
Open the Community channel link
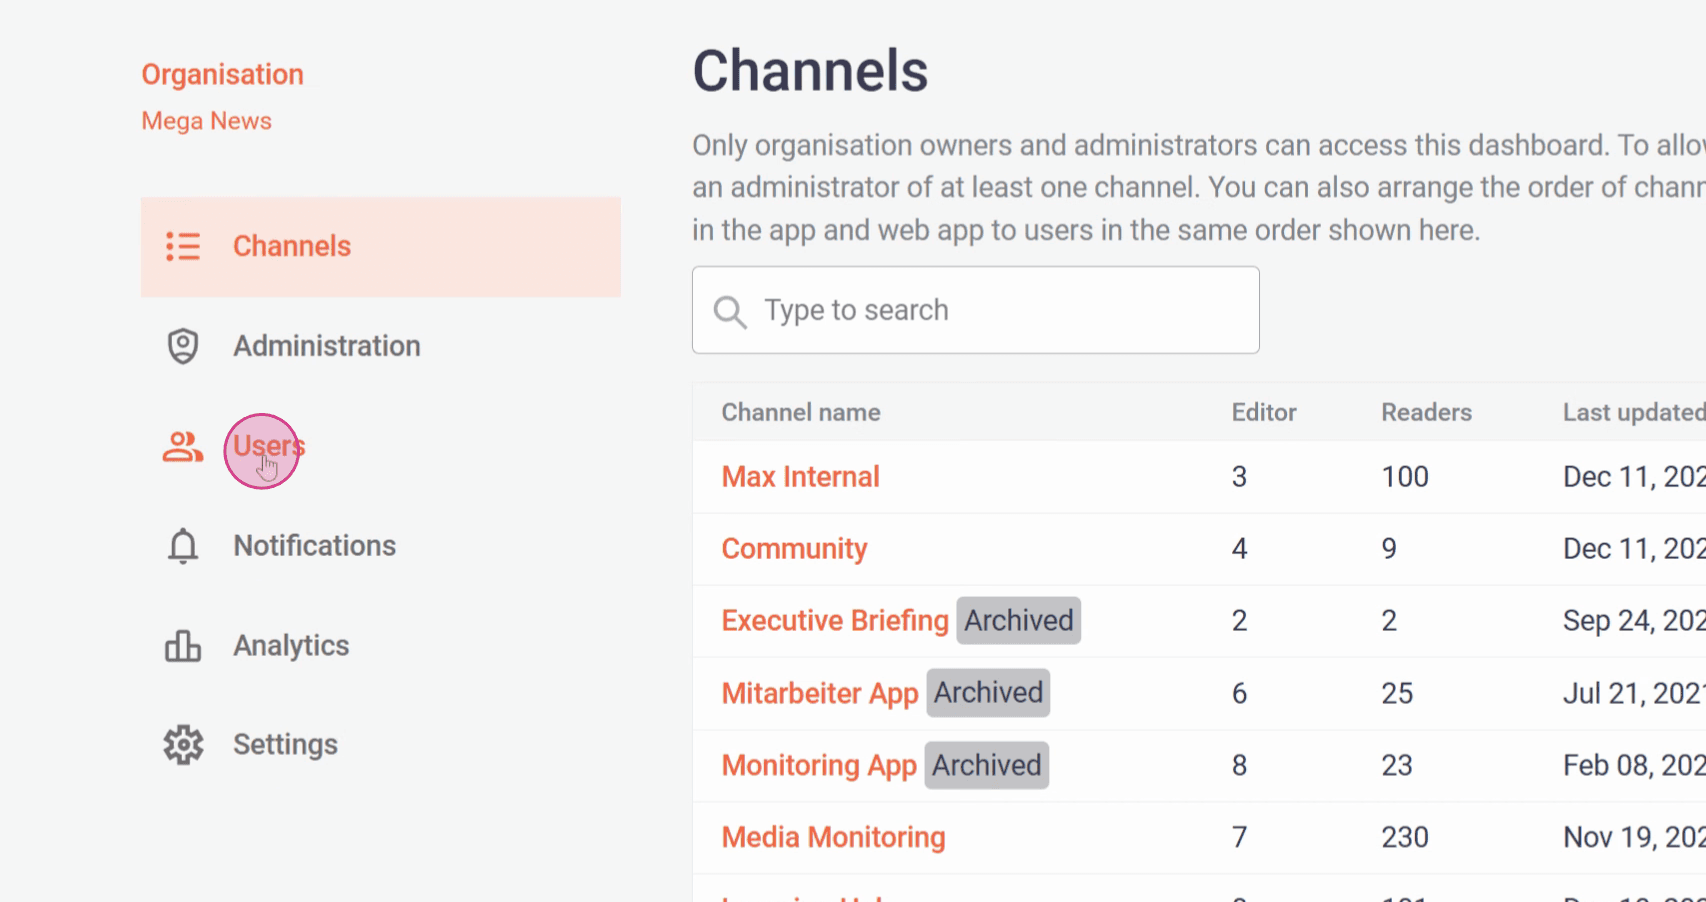[x=794, y=549]
